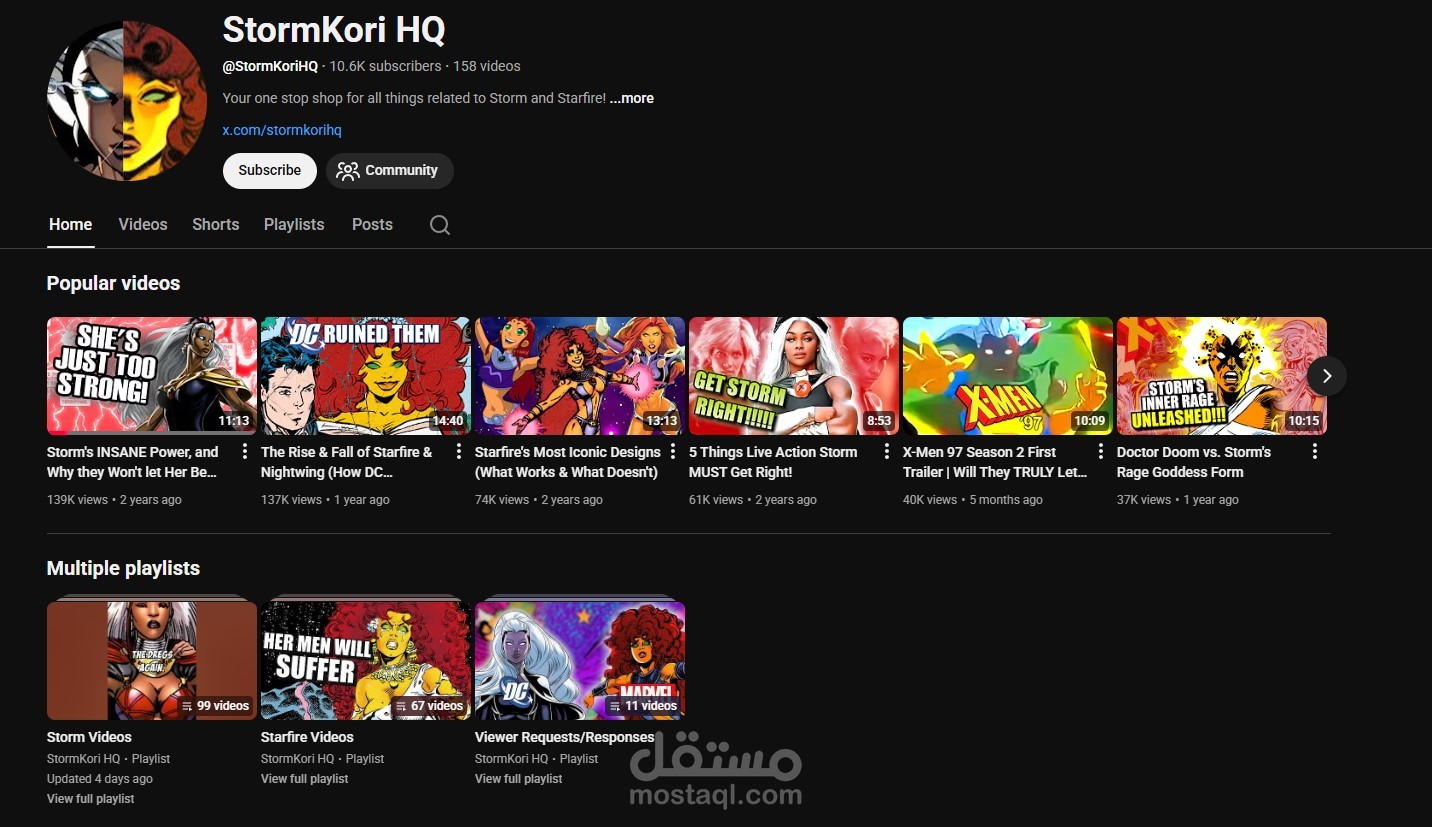Viewport: 1432px width, 827px height.
Task: Open three-dot menu for Starfire's Most Iconic Designs video
Action: point(673,452)
